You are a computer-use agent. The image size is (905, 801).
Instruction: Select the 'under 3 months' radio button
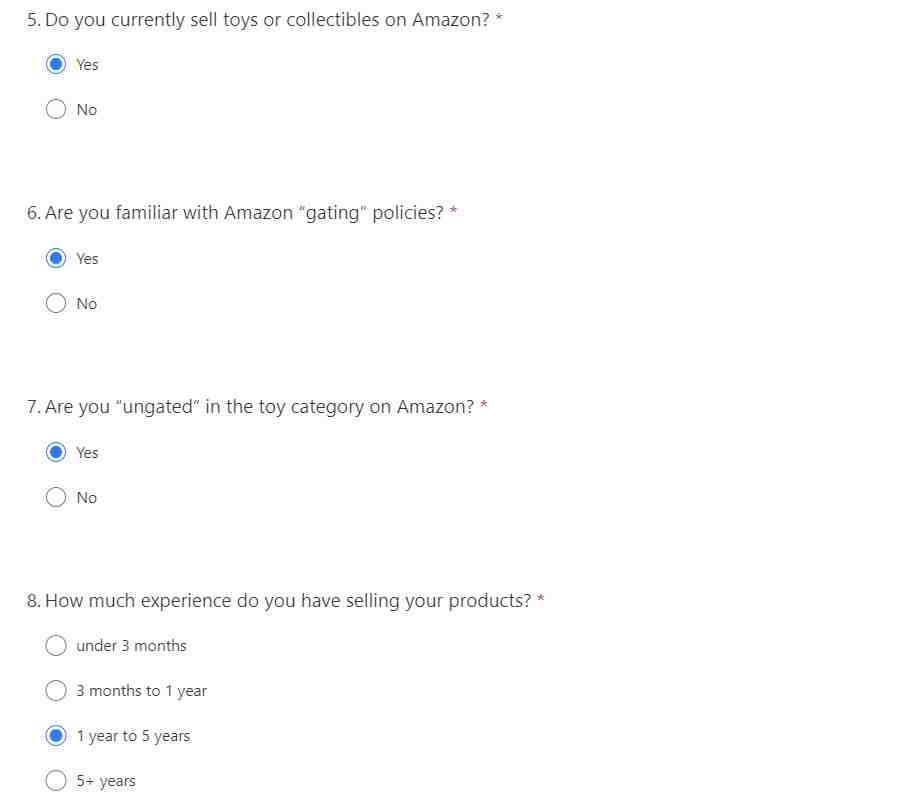(56, 645)
